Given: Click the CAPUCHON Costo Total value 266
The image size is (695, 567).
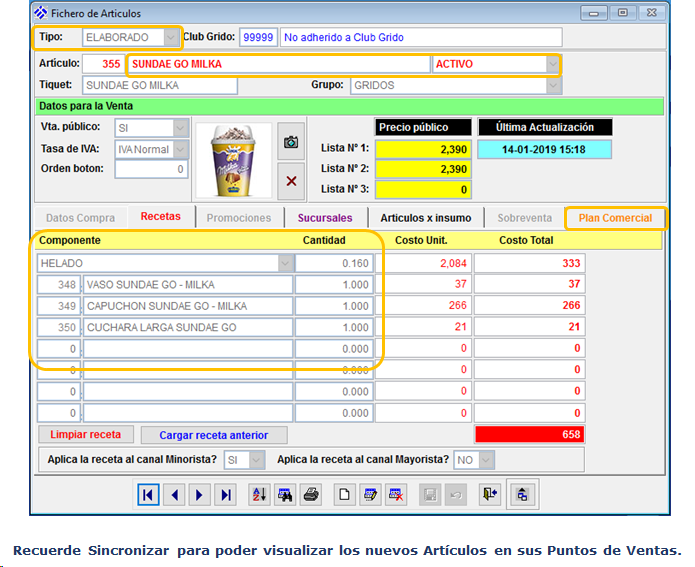Looking at the screenshot, I should coord(530,305).
